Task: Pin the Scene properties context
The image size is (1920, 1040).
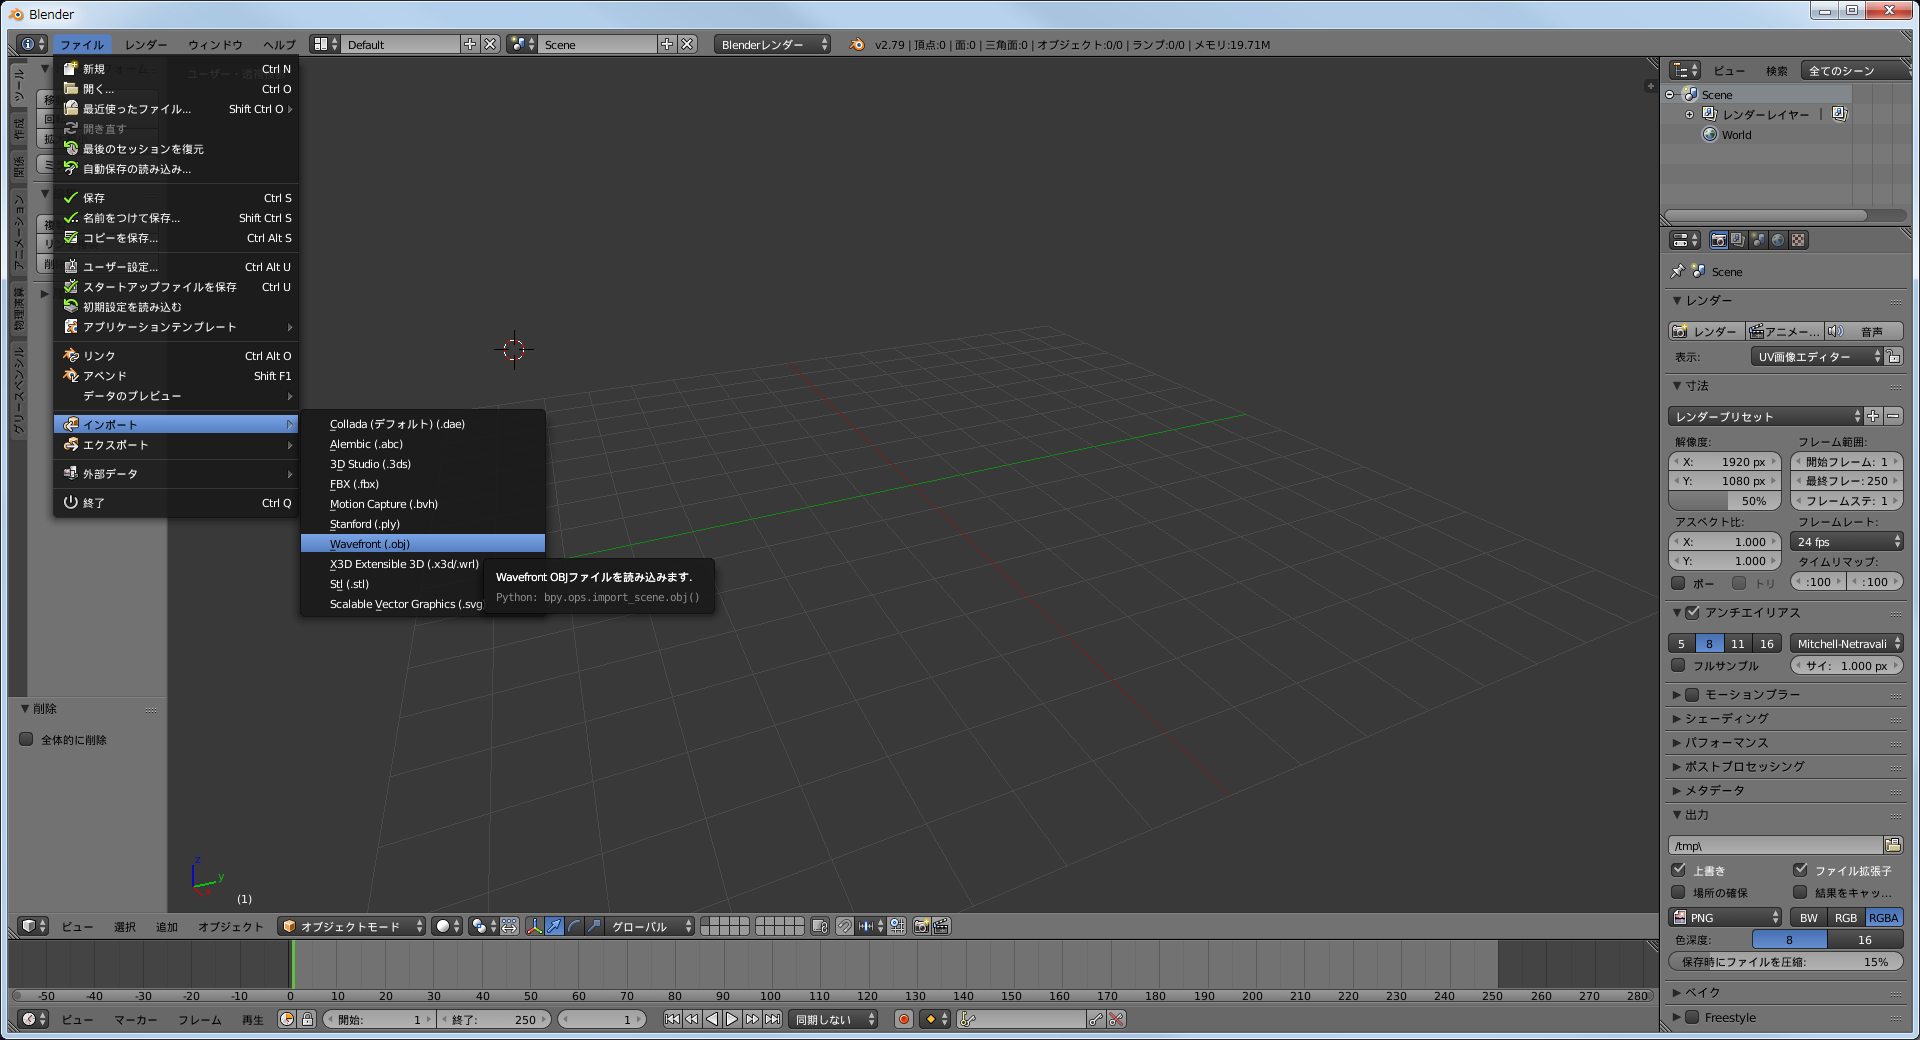Action: point(1677,271)
